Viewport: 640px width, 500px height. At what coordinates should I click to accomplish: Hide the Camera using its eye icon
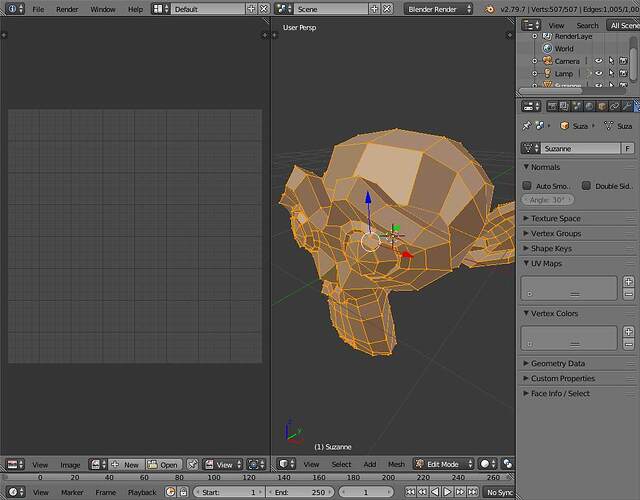(598, 61)
